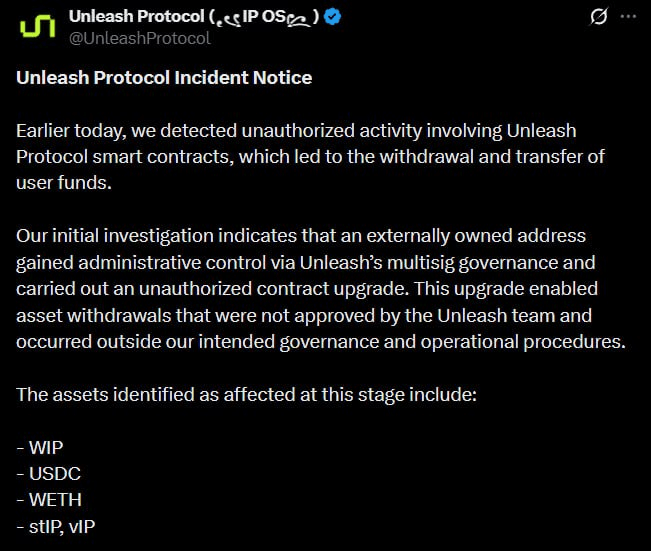651x551 pixels.
Task: Open the Unleash Protocol profile avatar
Action: [38, 27]
